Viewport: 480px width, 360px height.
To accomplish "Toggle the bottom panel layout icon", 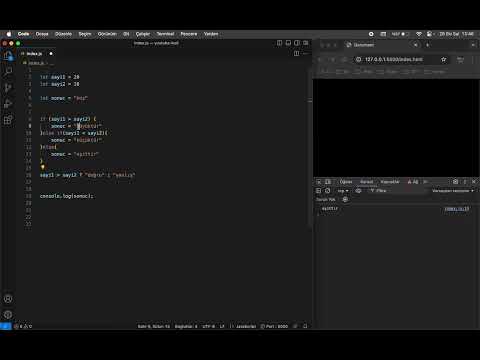I will (x=288, y=43).
